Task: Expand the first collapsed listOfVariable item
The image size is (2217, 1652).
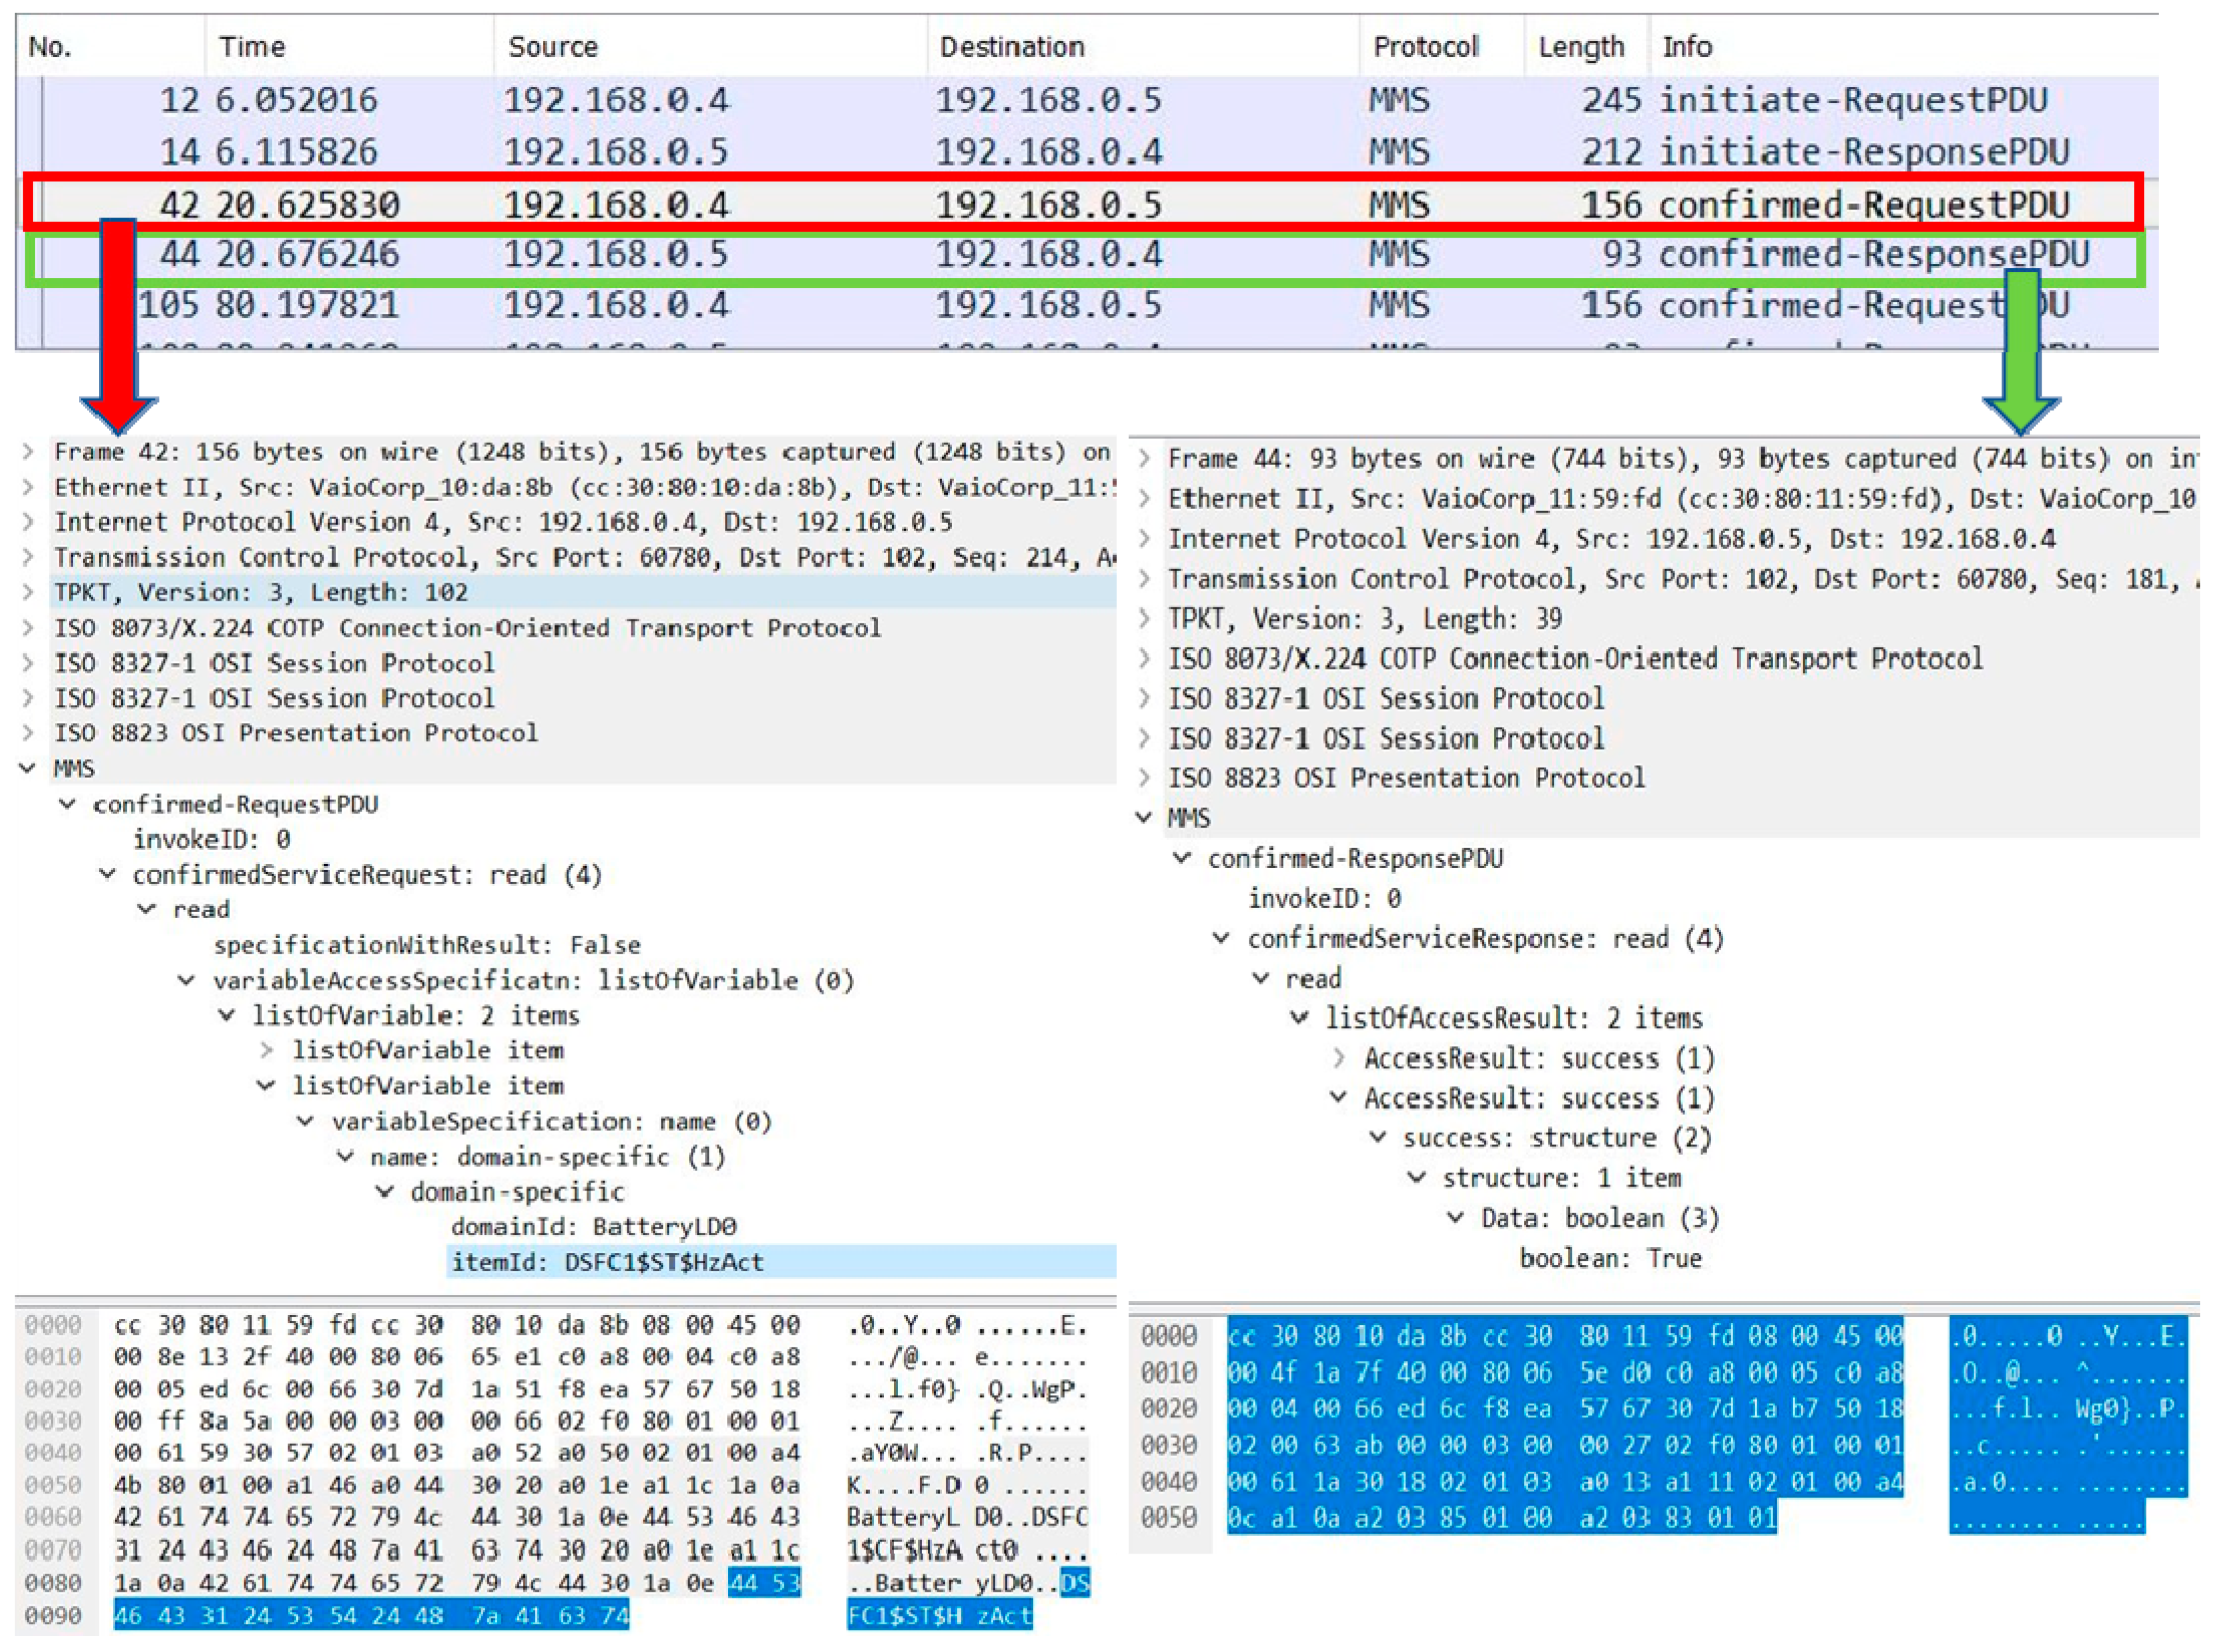Action: click(x=266, y=1050)
